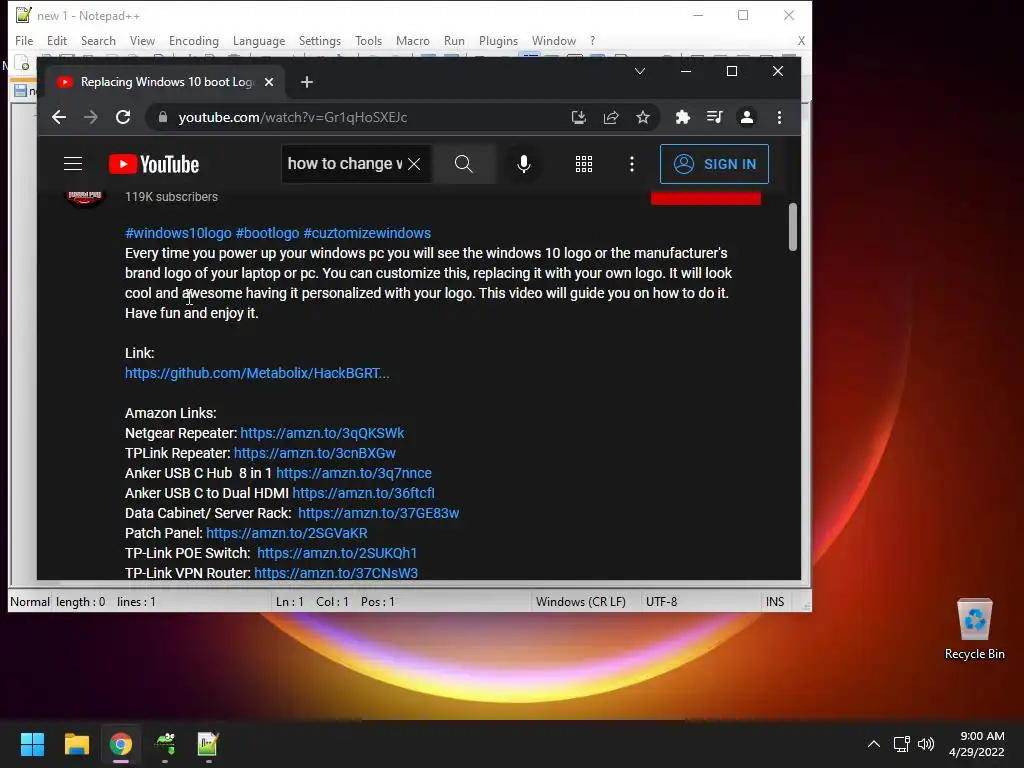Click the YouTube logo
This screenshot has width=1024, height=768.
pos(154,164)
